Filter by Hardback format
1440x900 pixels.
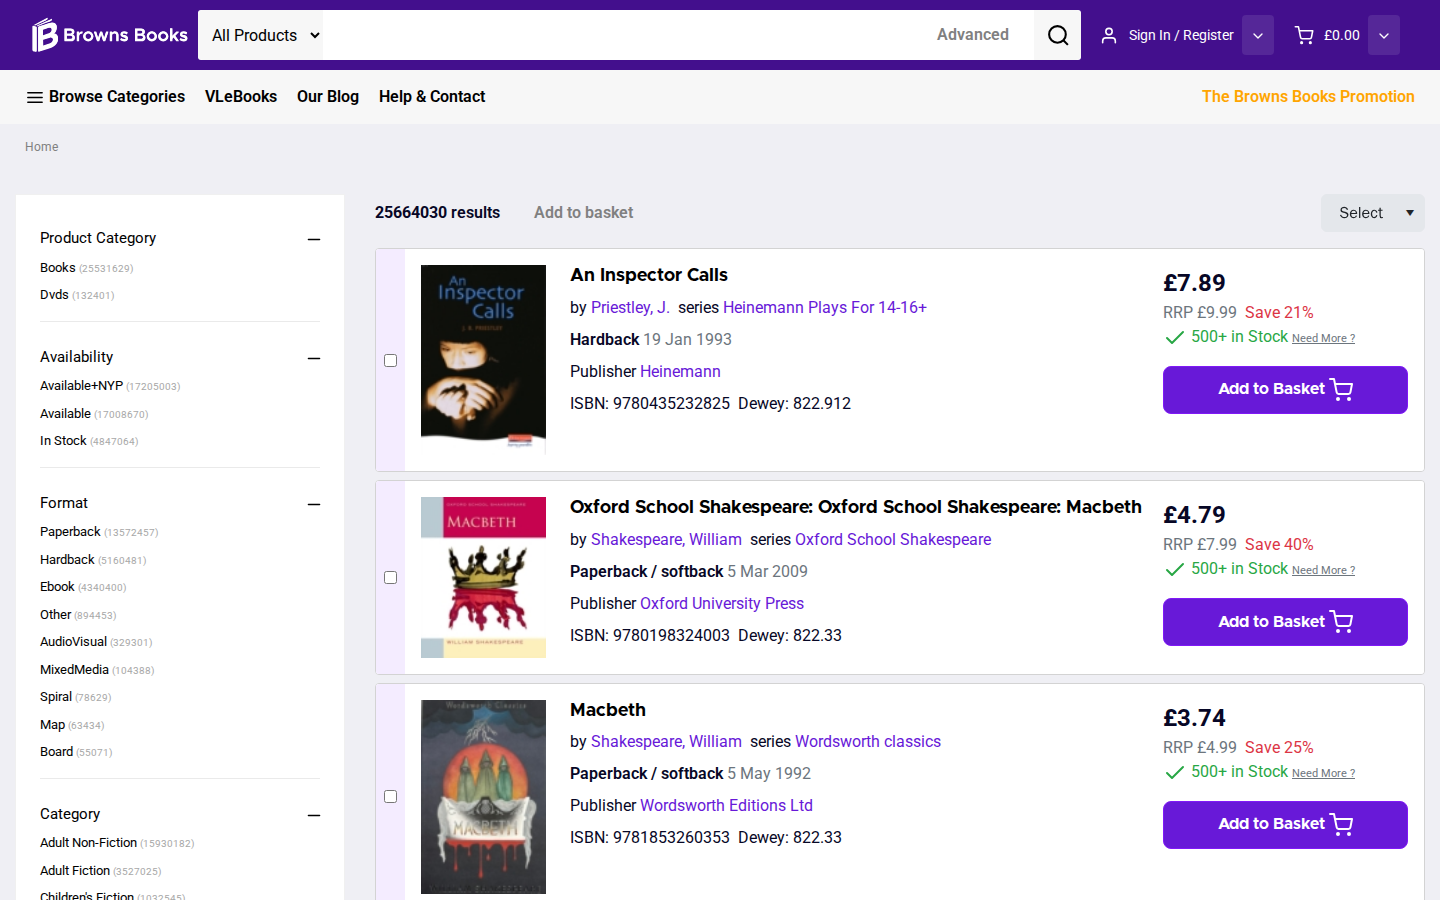click(67, 560)
